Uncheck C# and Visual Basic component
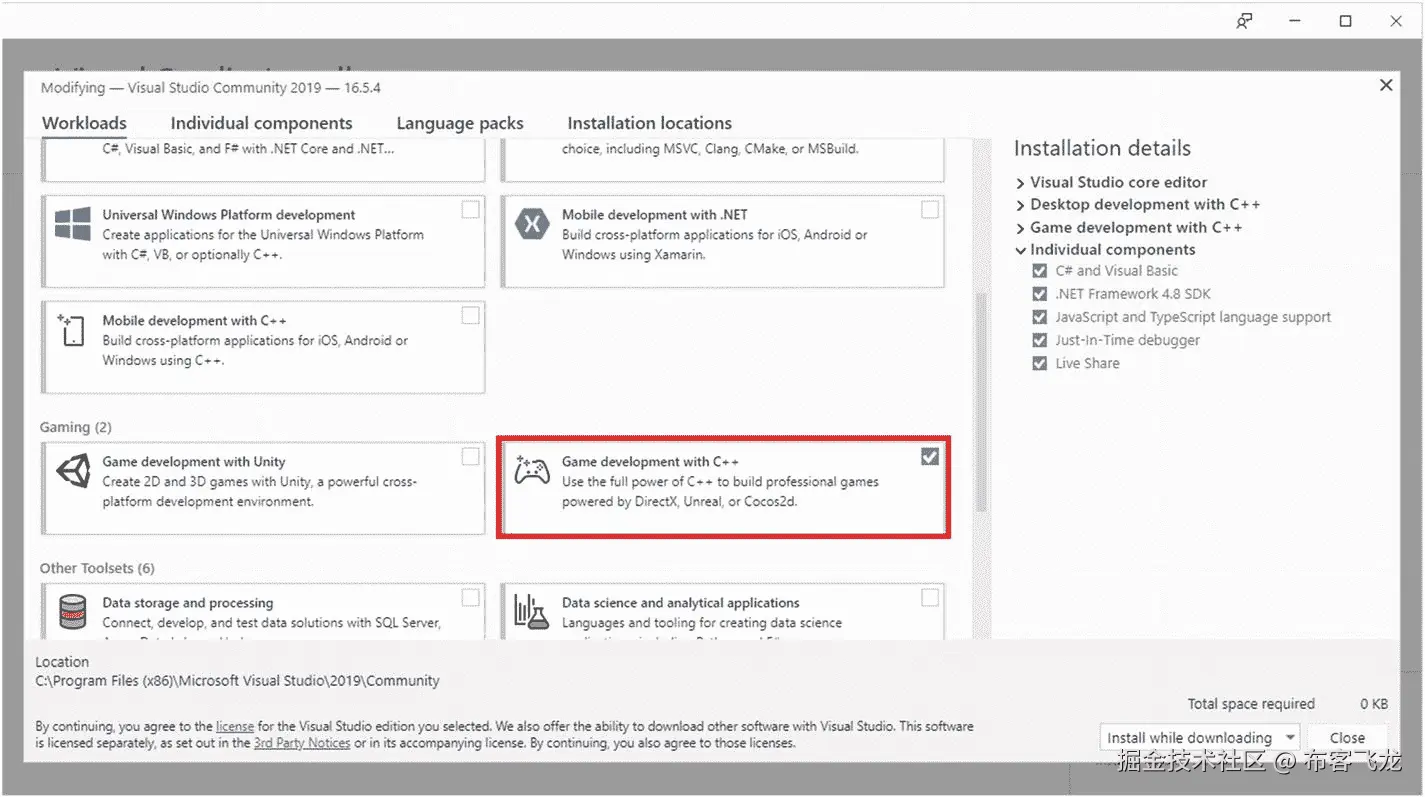This screenshot has width=1425, height=797. pos(1040,271)
